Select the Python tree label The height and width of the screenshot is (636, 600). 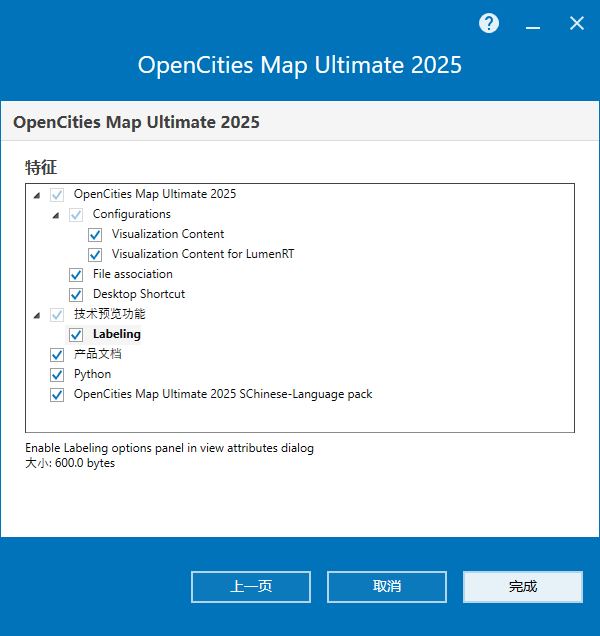(92, 374)
